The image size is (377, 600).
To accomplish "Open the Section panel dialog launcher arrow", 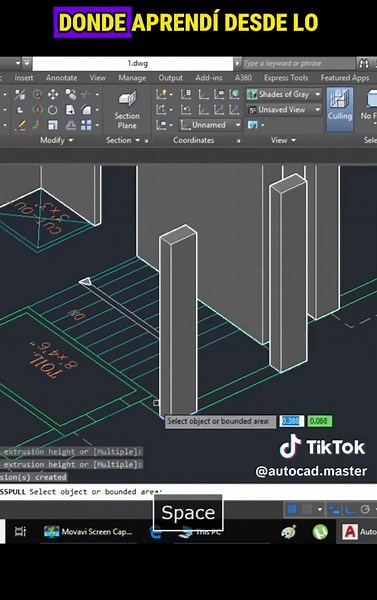I will 146,141.
